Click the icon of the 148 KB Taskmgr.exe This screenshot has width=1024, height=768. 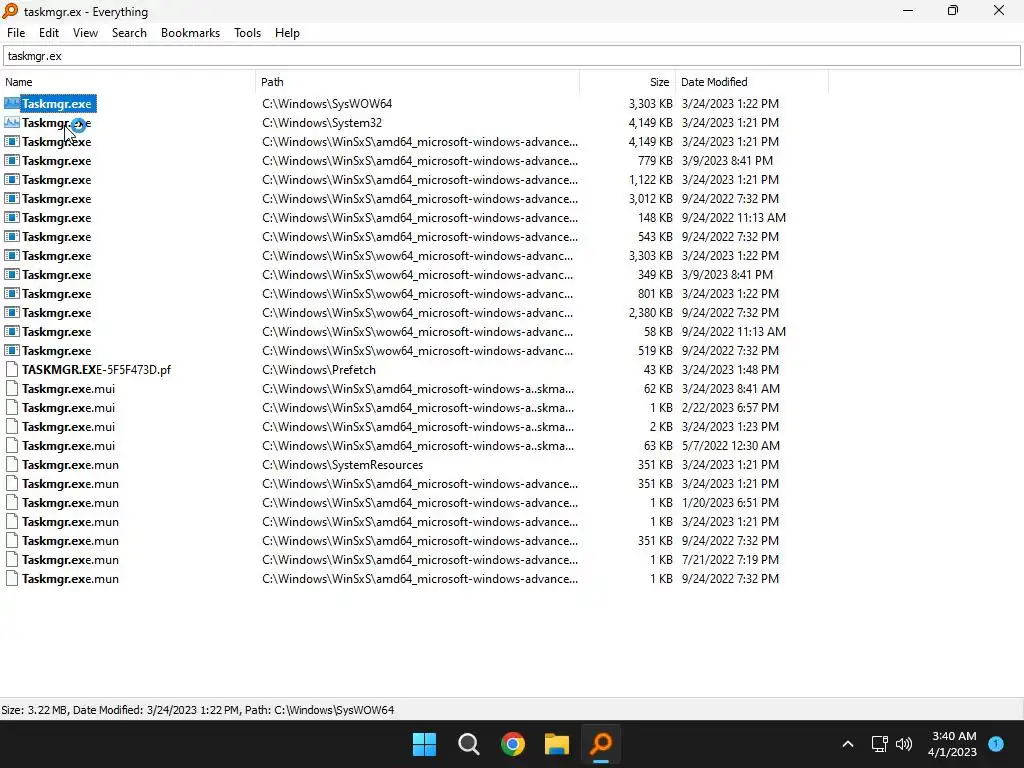pyautogui.click(x=12, y=217)
